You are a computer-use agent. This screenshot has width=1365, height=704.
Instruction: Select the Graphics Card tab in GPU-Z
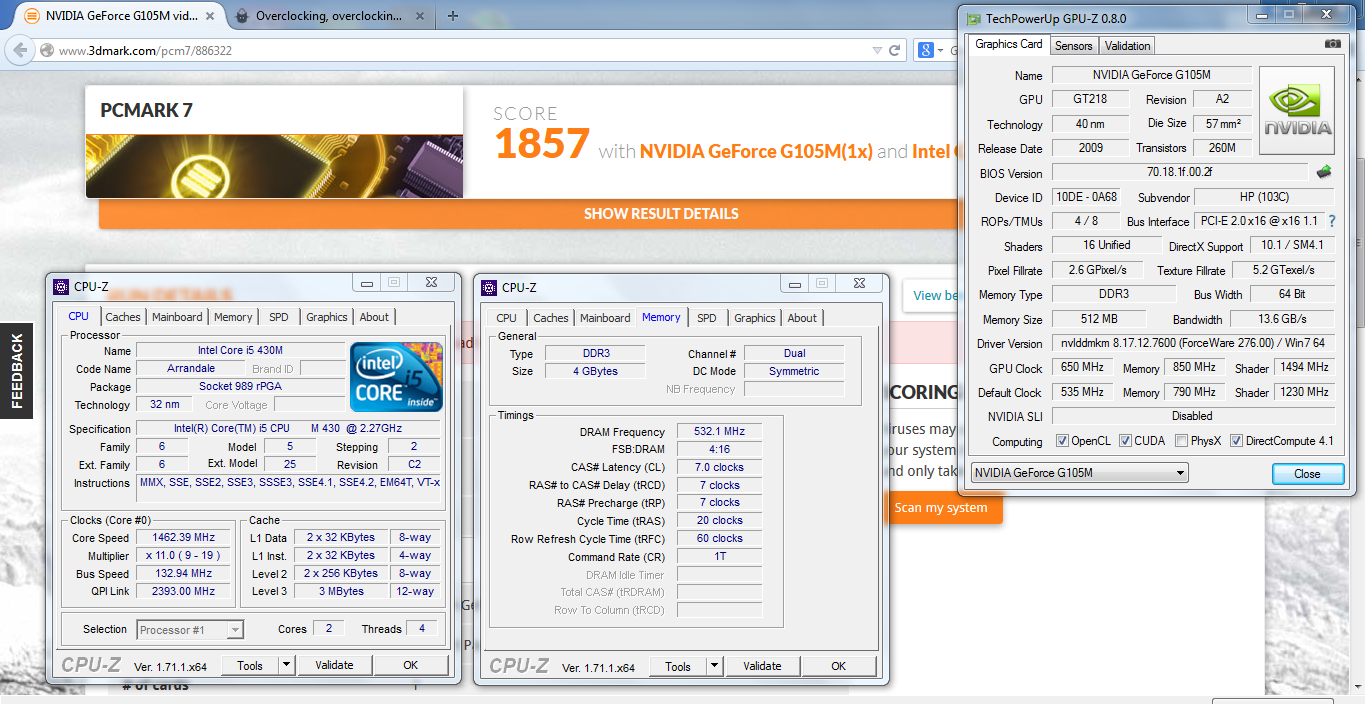(x=1009, y=44)
